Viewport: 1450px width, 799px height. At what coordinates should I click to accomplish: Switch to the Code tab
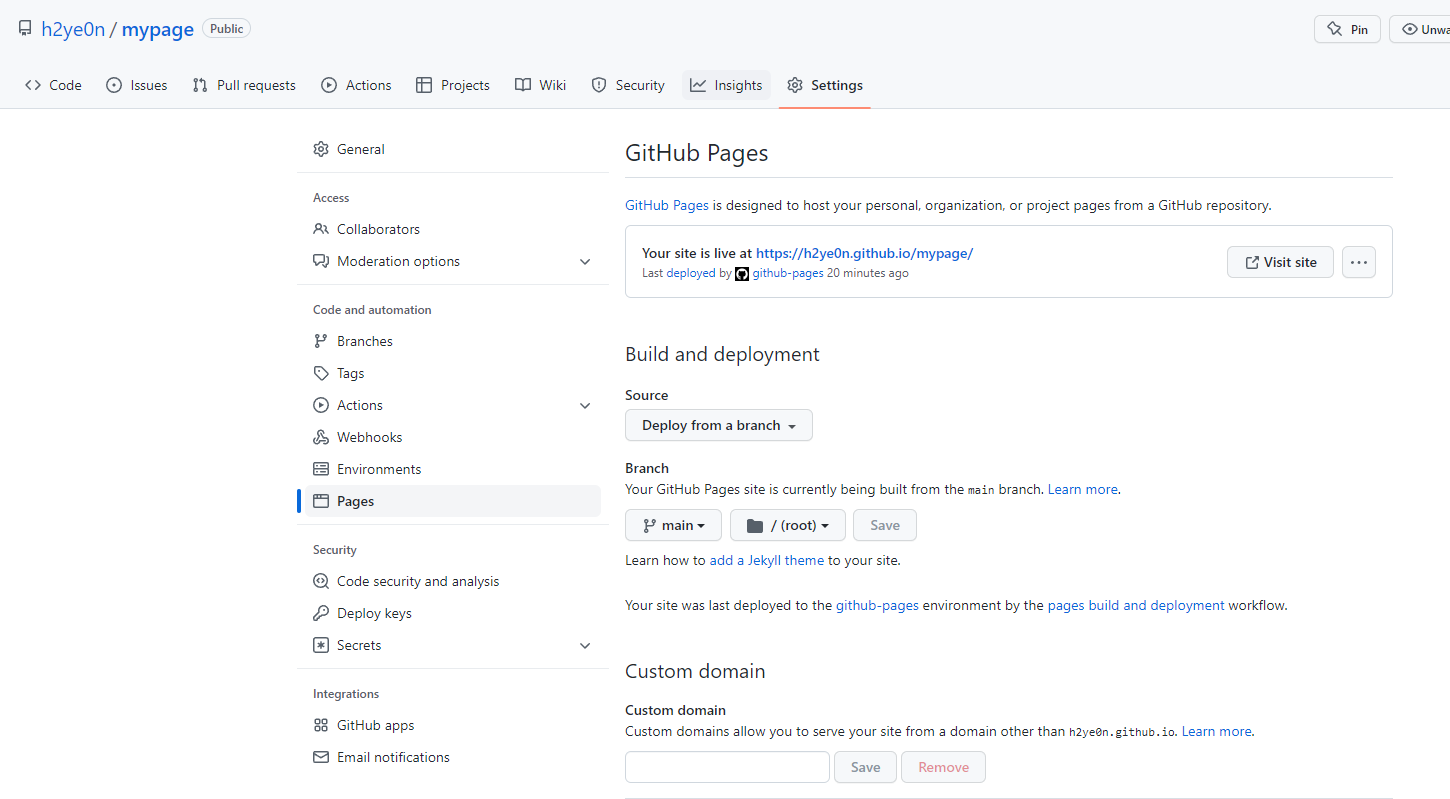(x=54, y=85)
